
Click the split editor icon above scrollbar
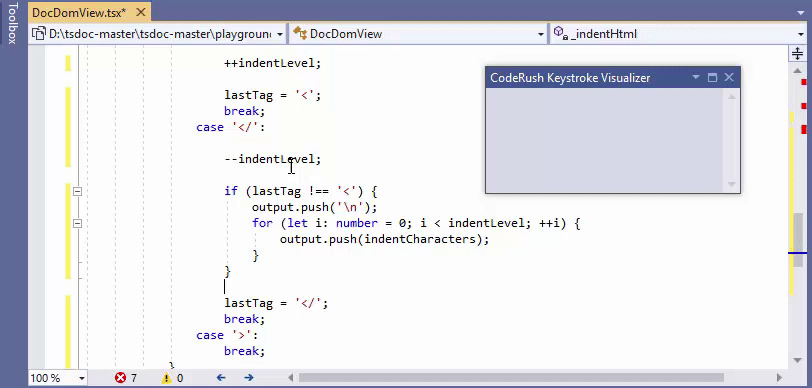click(796, 53)
